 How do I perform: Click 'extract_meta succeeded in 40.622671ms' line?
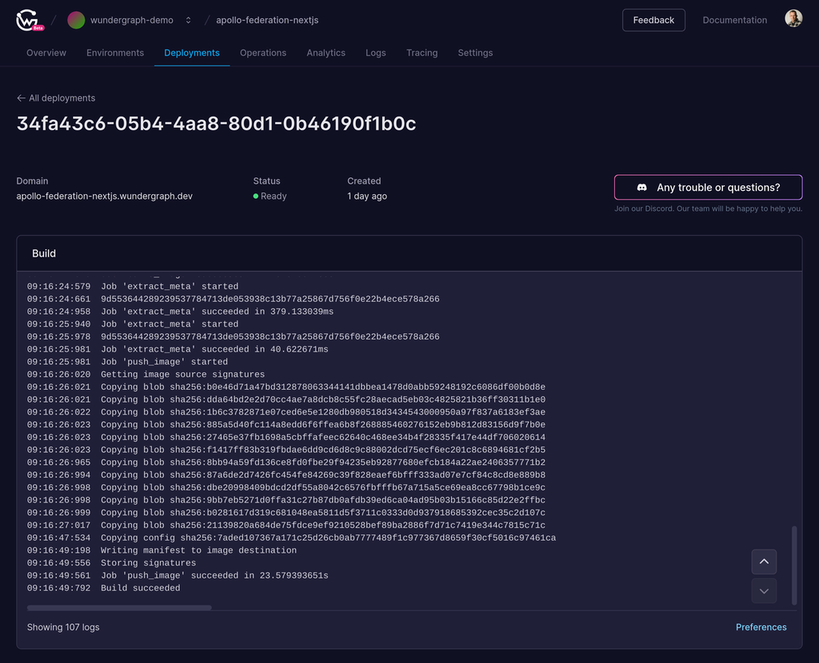click(178, 350)
